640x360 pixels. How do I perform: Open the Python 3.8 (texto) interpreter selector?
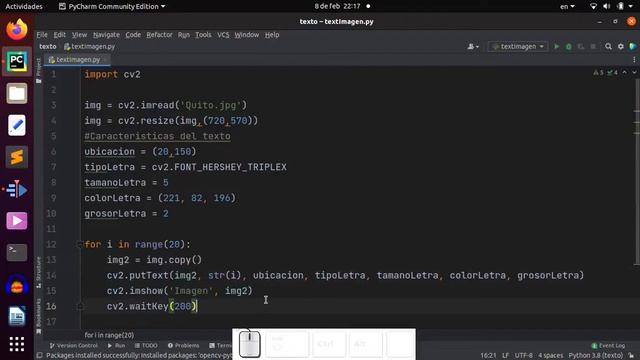tap(596, 356)
